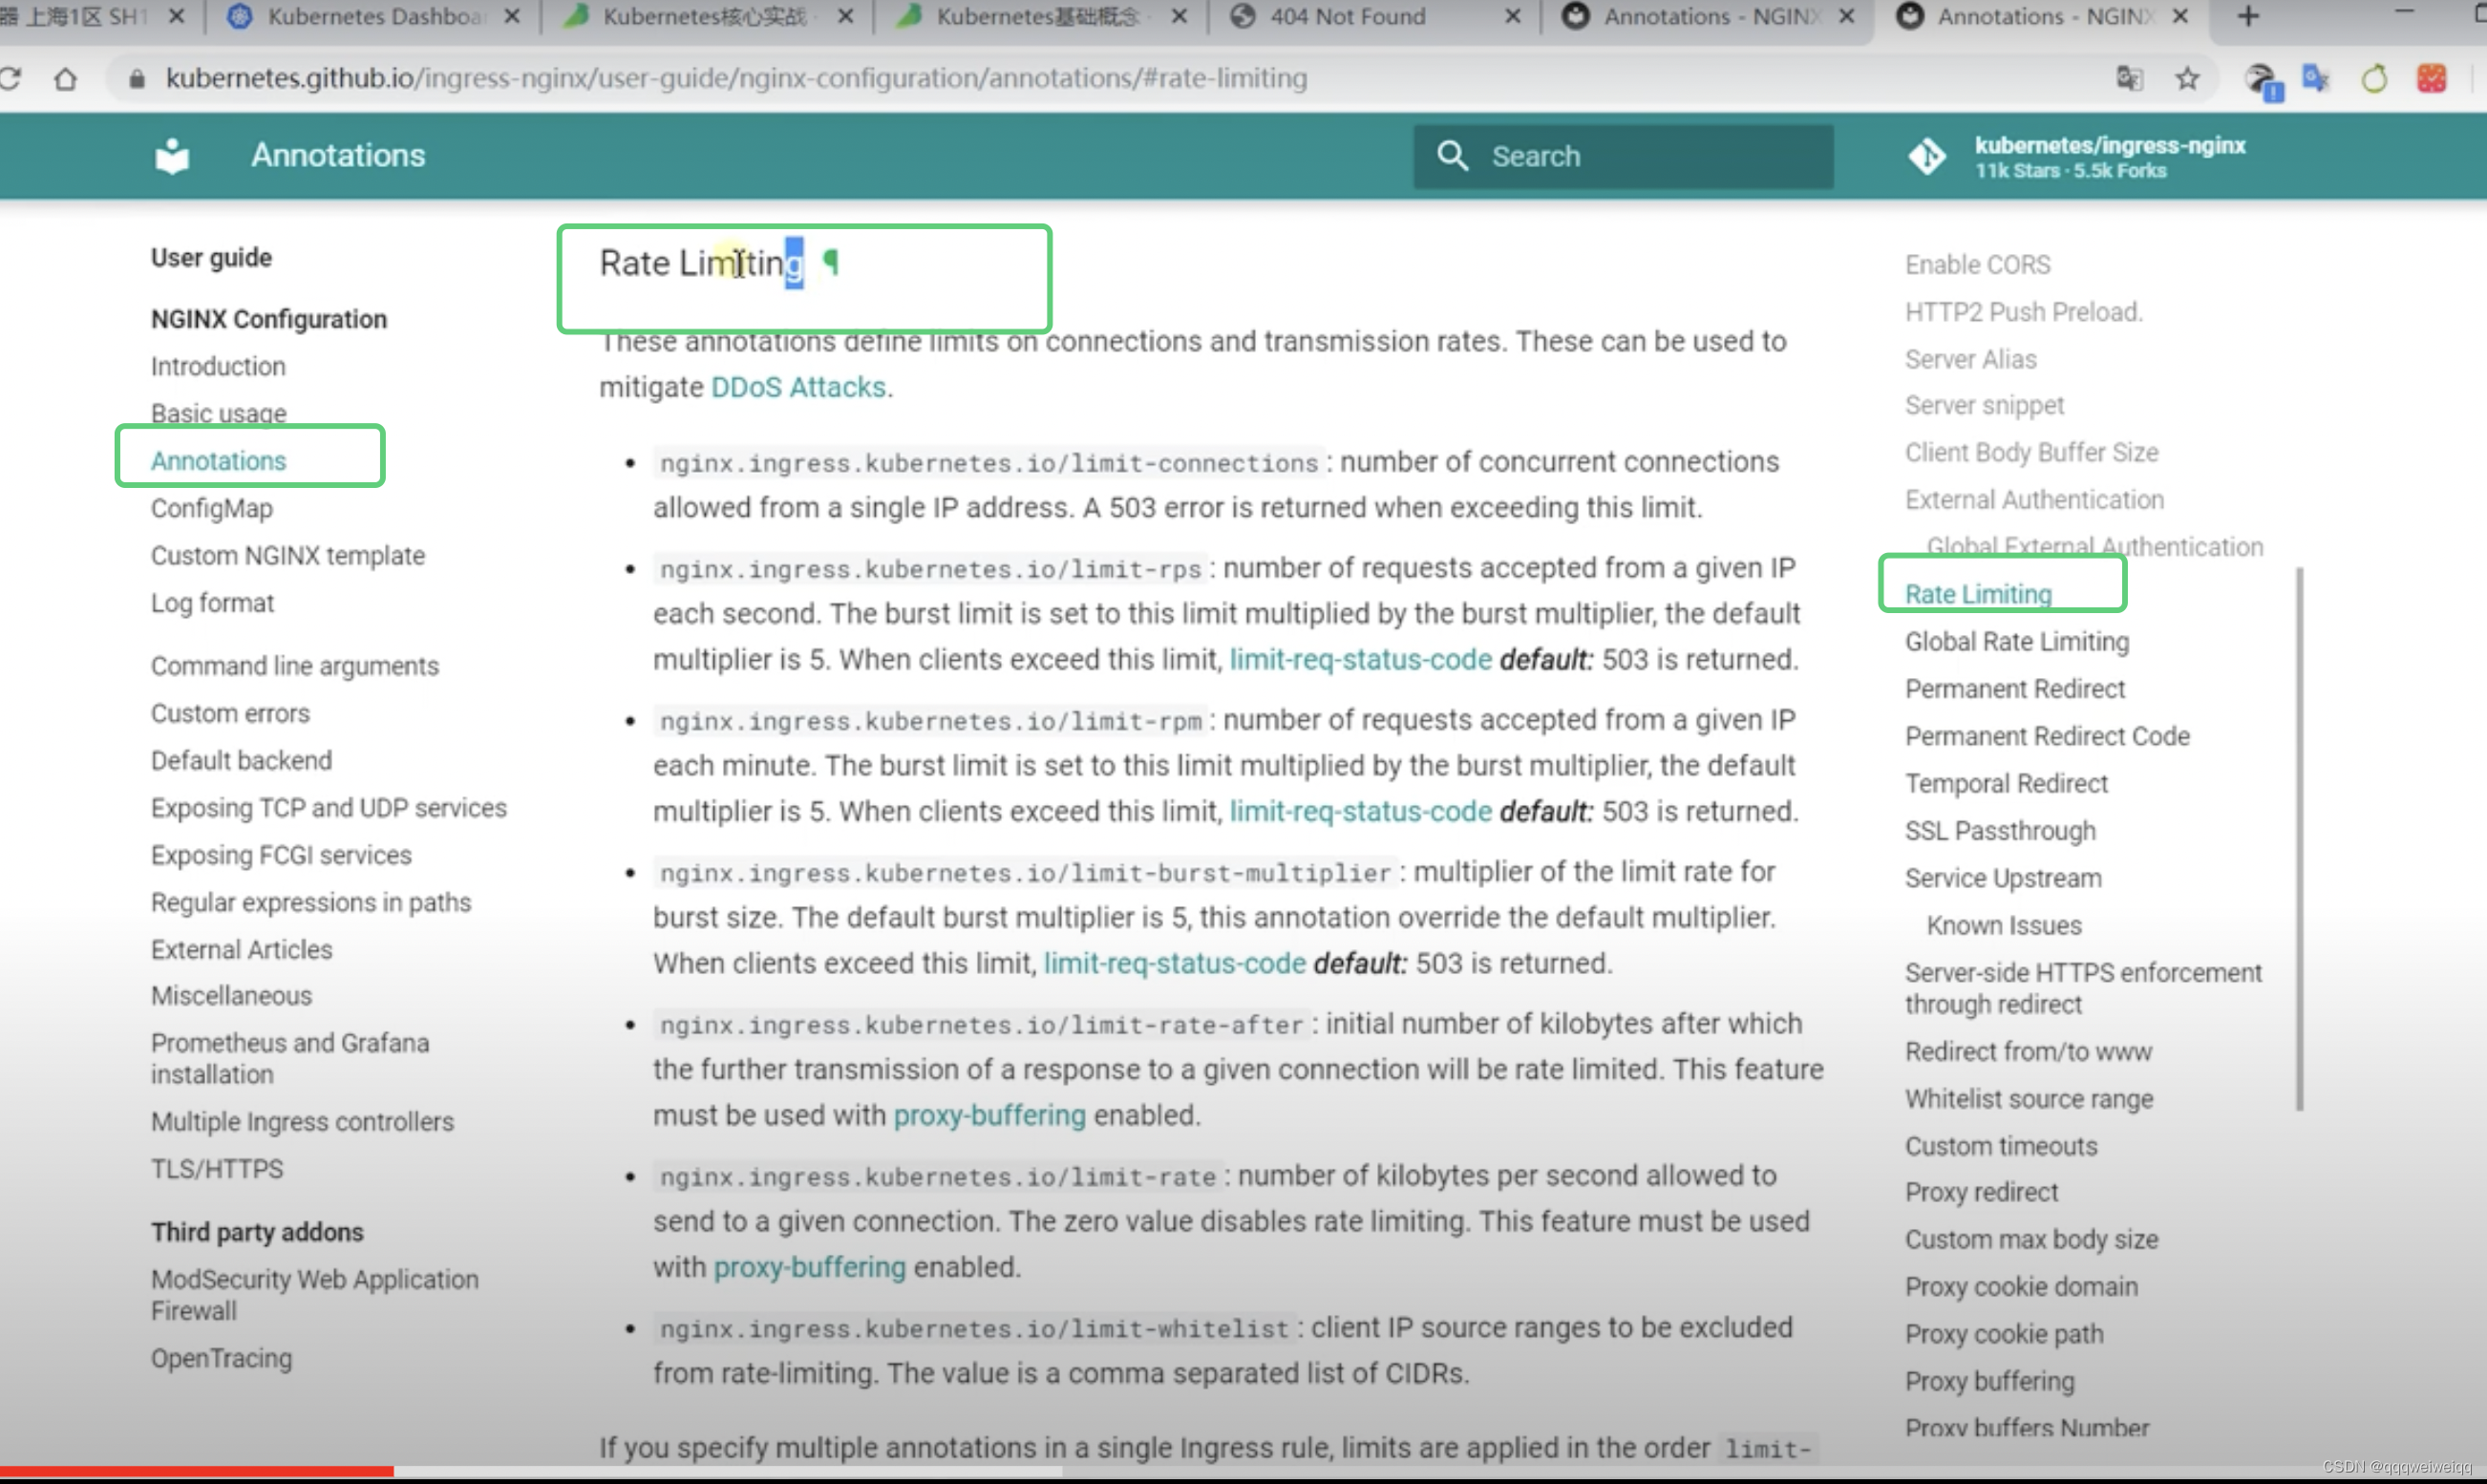This screenshot has height=1484, width=2487.
Task: Open Introduction in left sidebar
Action: [x=218, y=366]
